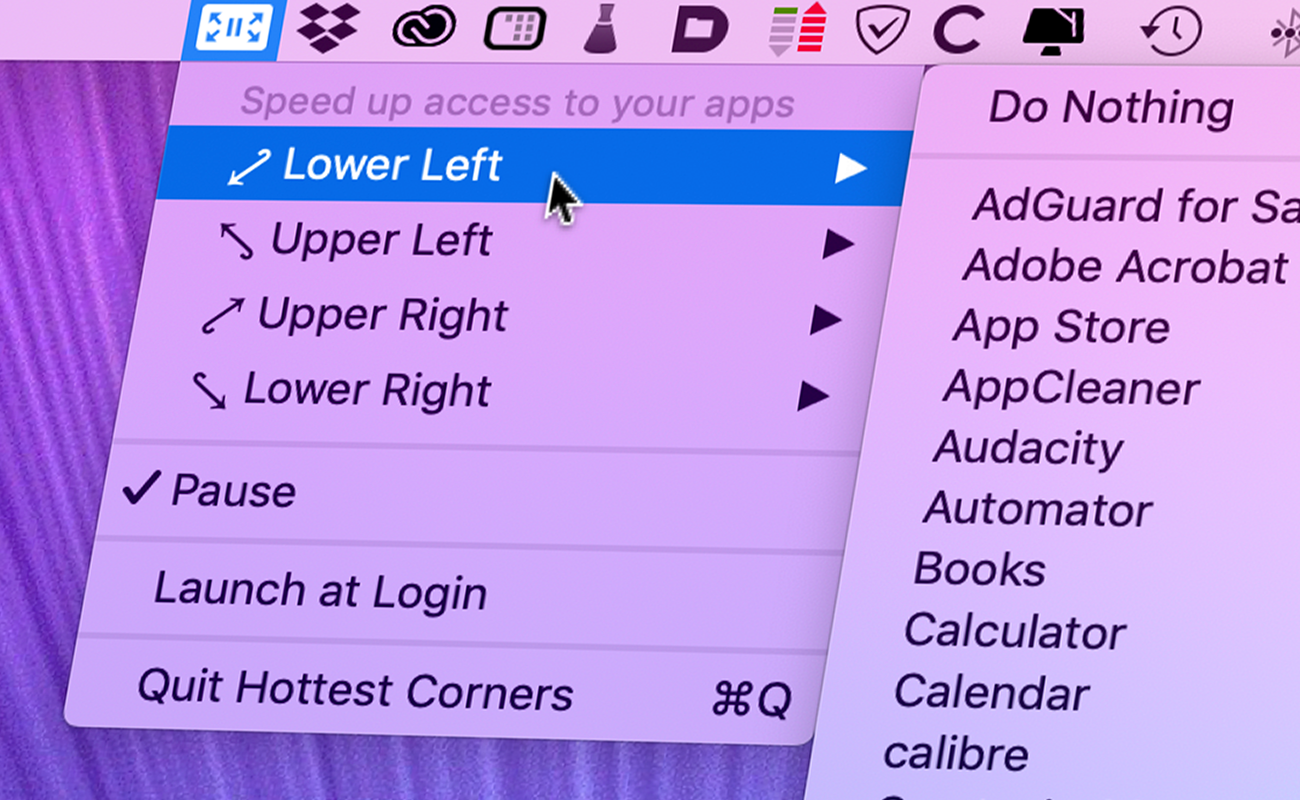Click the Hottest Corners menu bar icon

(233, 27)
